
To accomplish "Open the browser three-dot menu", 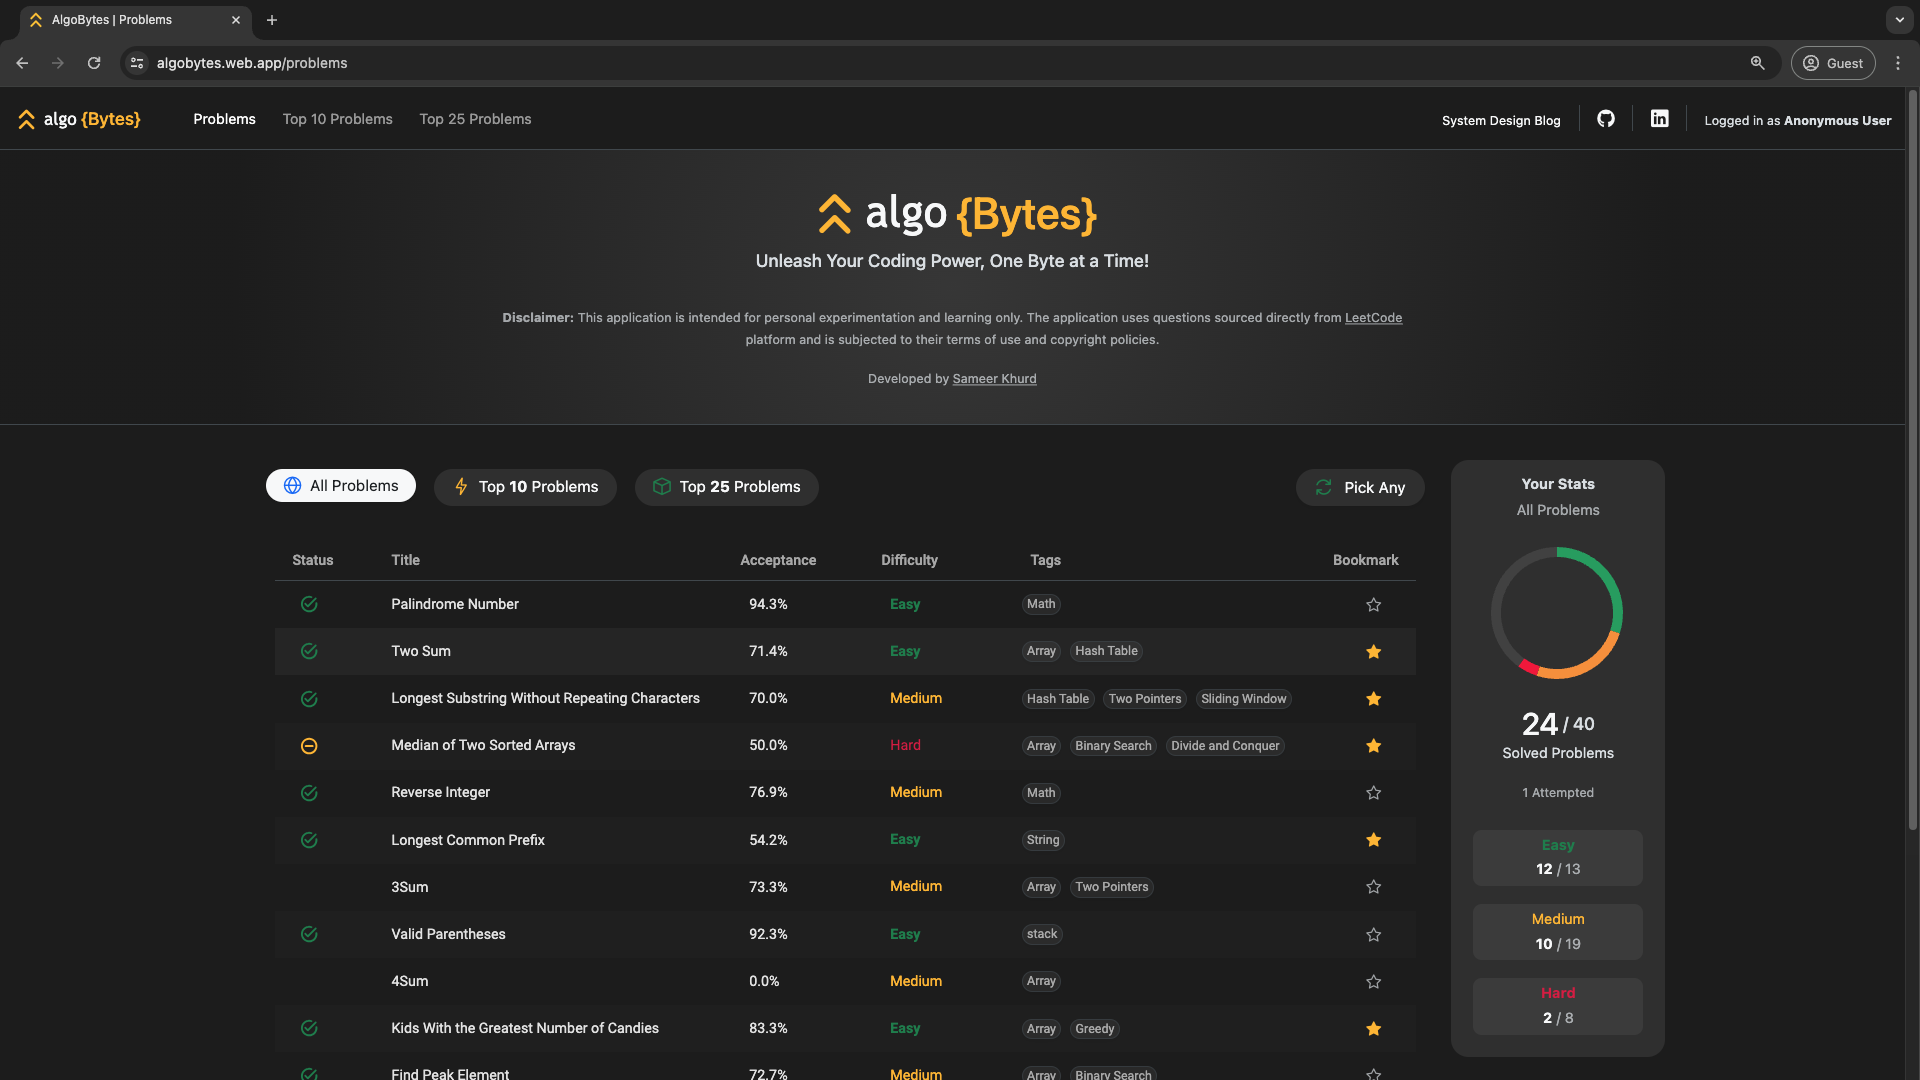I will click(1898, 63).
